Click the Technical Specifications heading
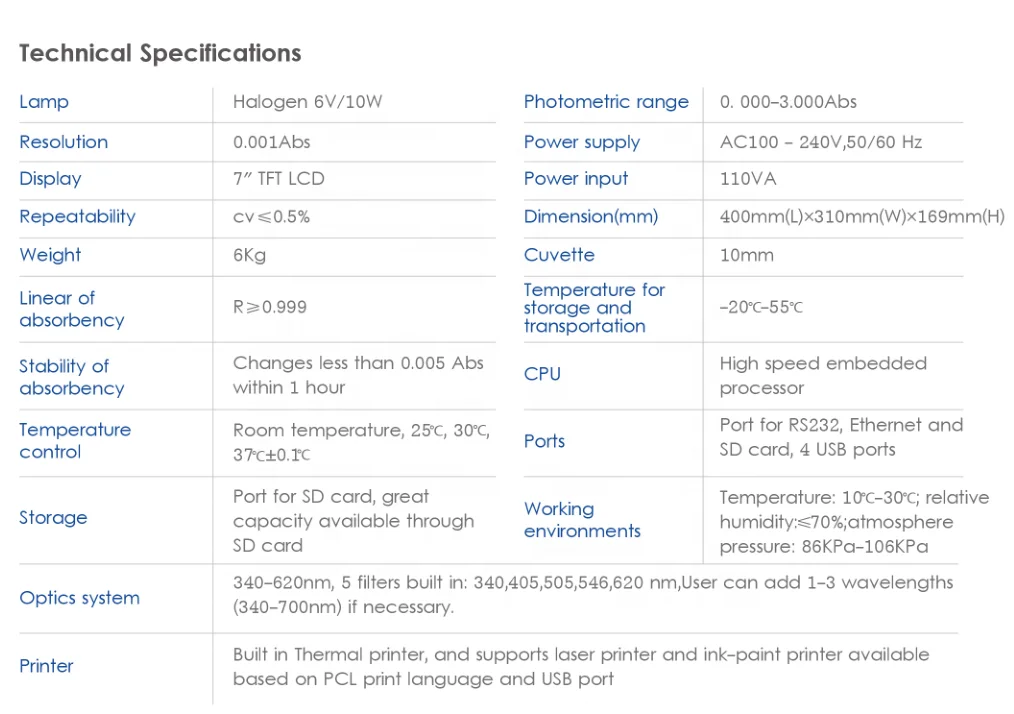 pos(160,53)
